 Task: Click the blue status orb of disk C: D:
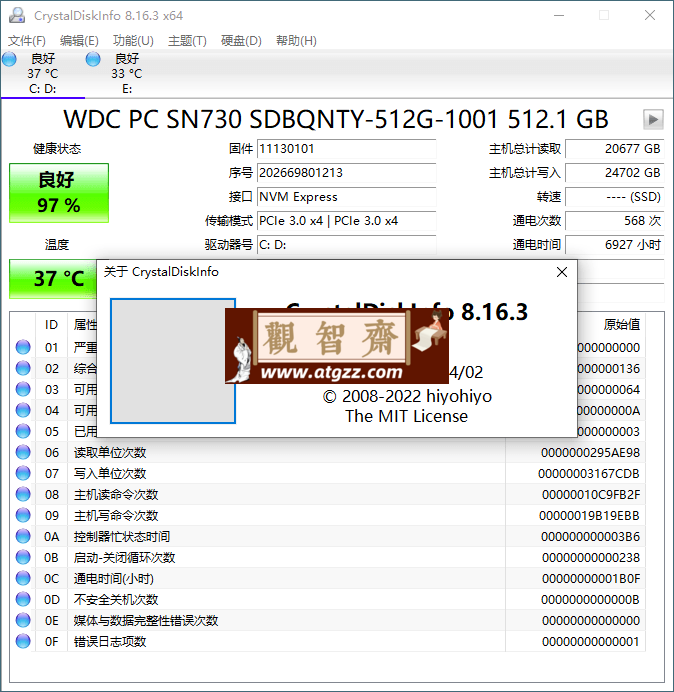coord(9,59)
